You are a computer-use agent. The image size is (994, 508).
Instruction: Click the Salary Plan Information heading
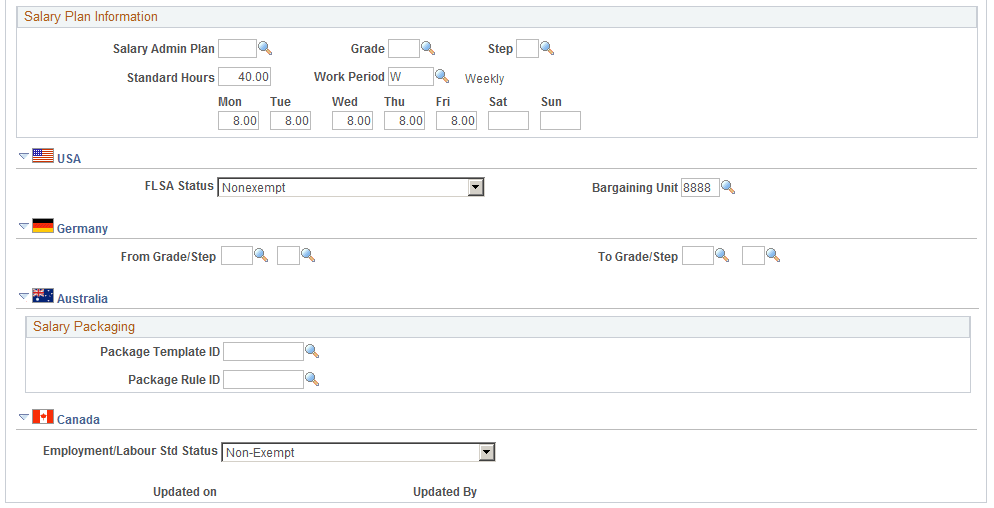91,16
